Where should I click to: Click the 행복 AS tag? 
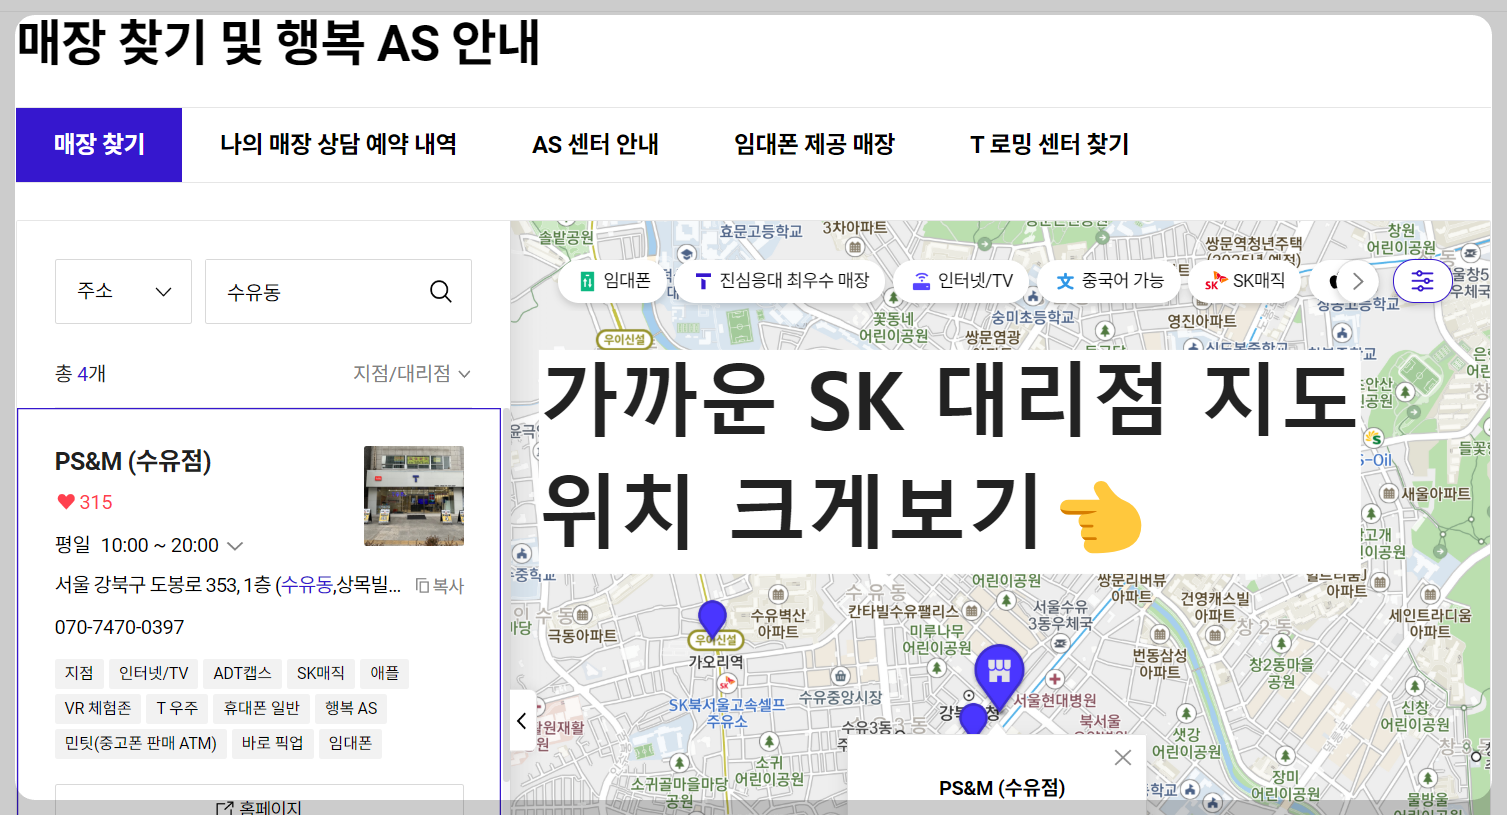click(x=352, y=708)
